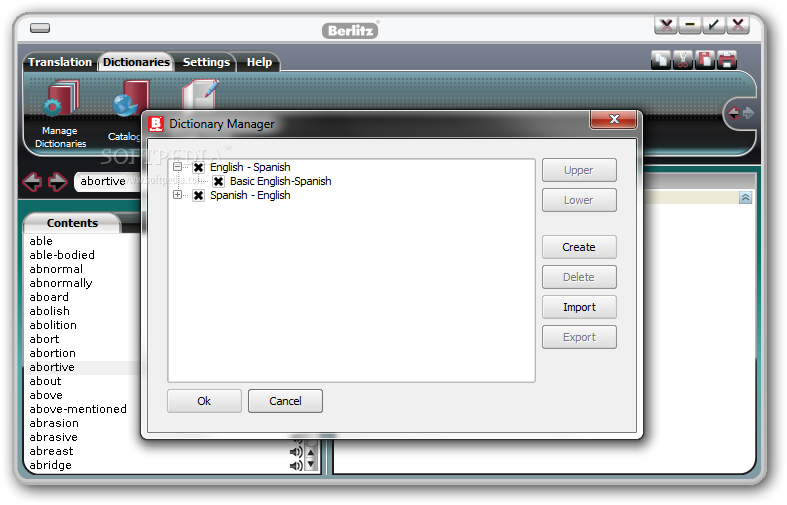Click the word list scroll down arrow
Screen dimensions: 787x505
(311, 465)
